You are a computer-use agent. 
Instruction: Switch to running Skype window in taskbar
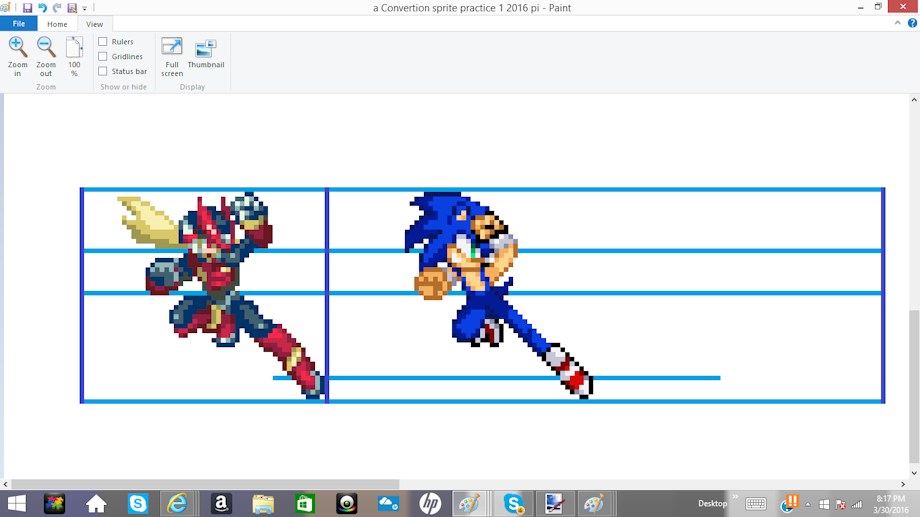point(513,504)
